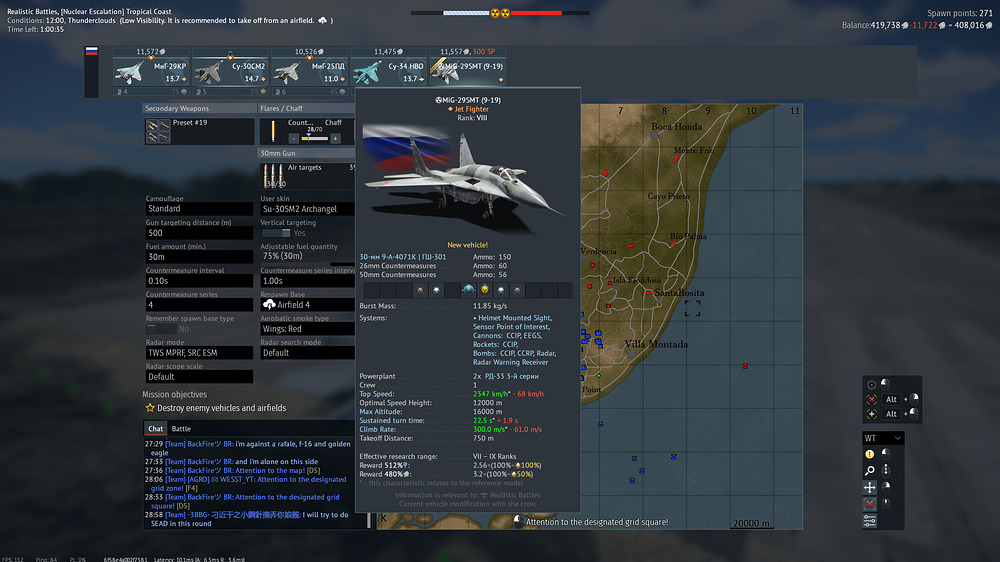Switch to the Battle chat tab
This screenshot has height=562, width=1000.
pos(181,429)
